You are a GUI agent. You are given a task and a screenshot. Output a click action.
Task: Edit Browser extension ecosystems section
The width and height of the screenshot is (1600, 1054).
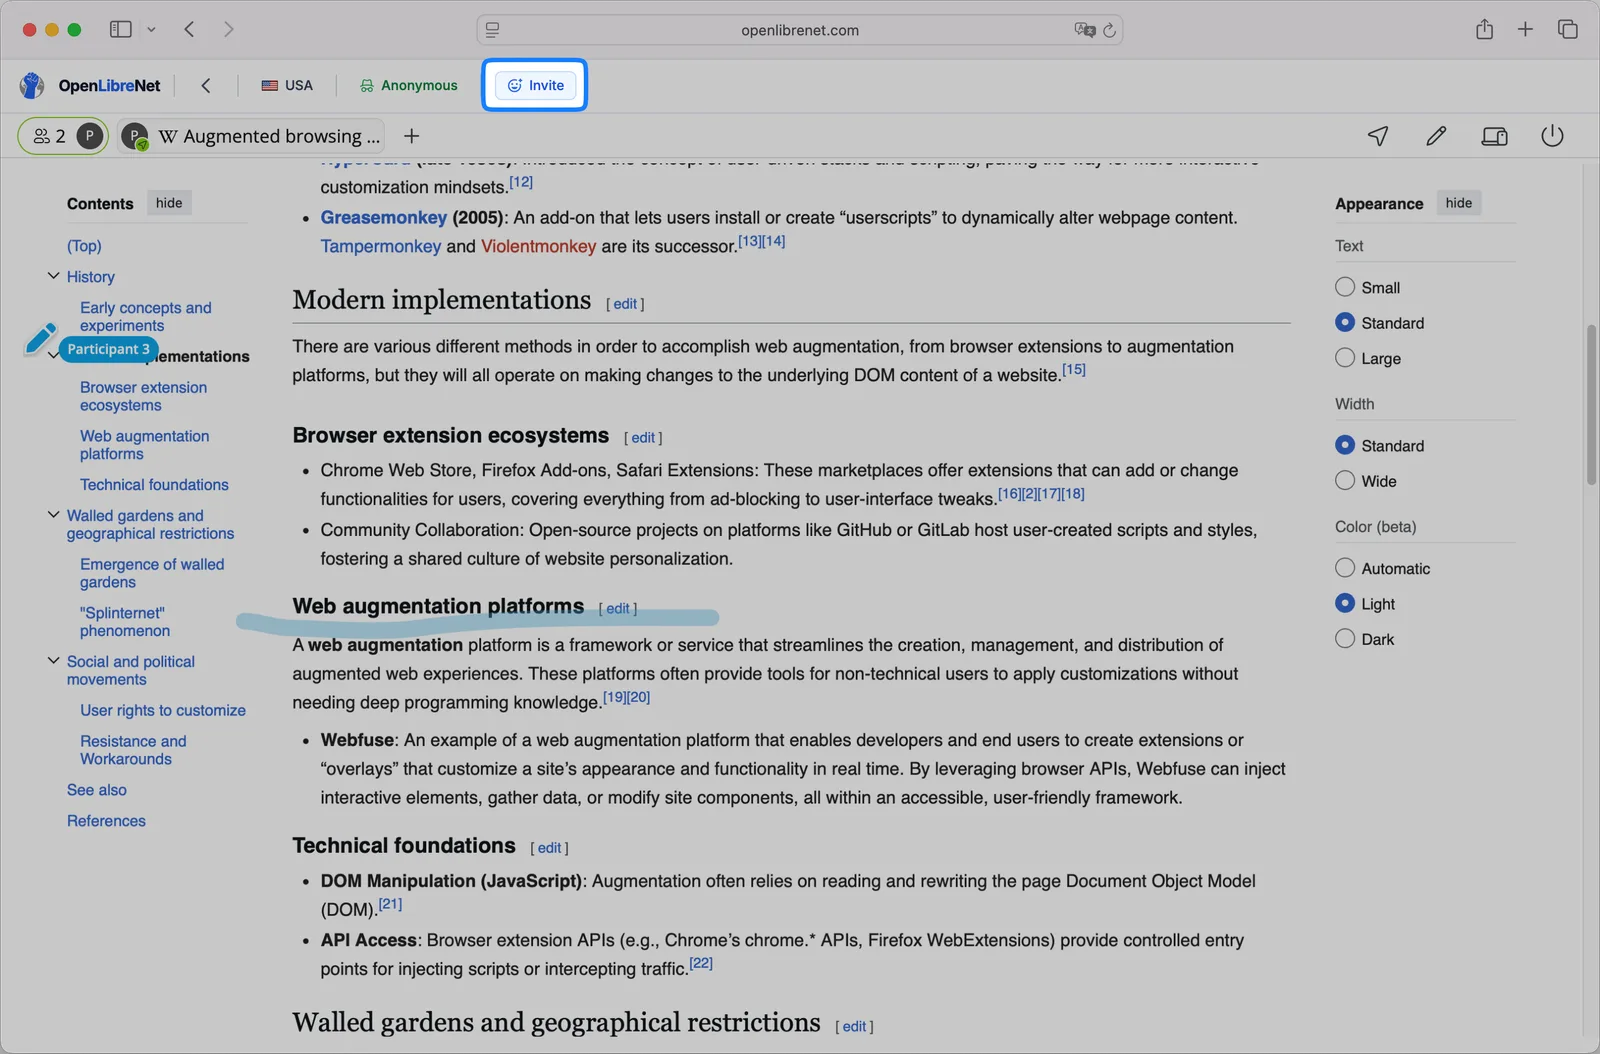click(643, 438)
